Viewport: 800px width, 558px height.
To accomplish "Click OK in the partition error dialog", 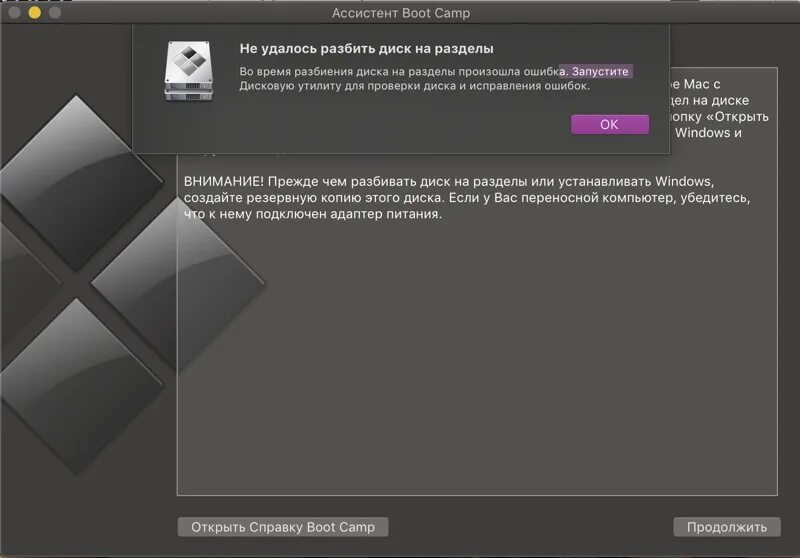I will click(610, 124).
